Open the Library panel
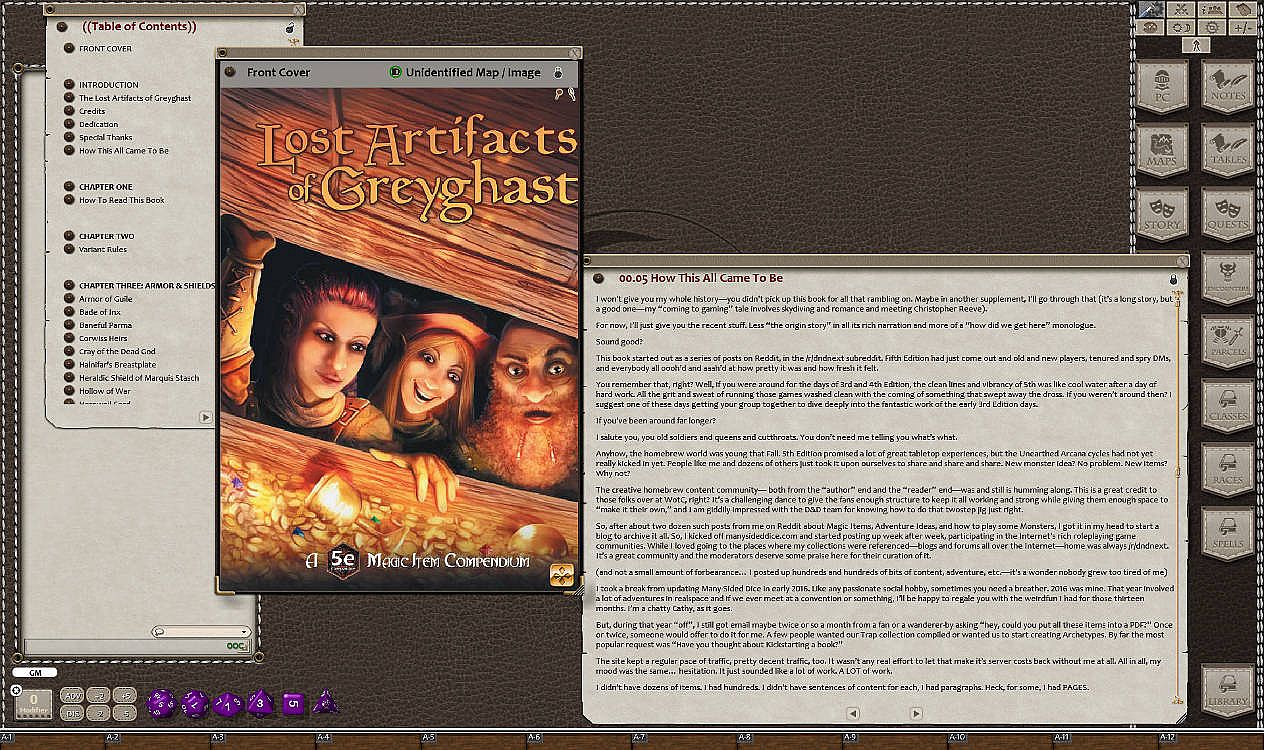1264x750 pixels. point(1227,690)
